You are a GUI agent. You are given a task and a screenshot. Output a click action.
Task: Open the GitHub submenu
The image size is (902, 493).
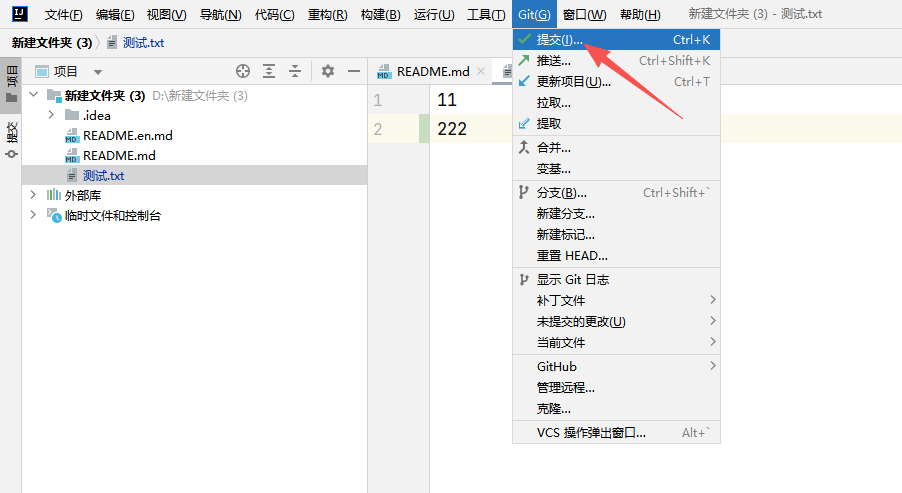(616, 366)
